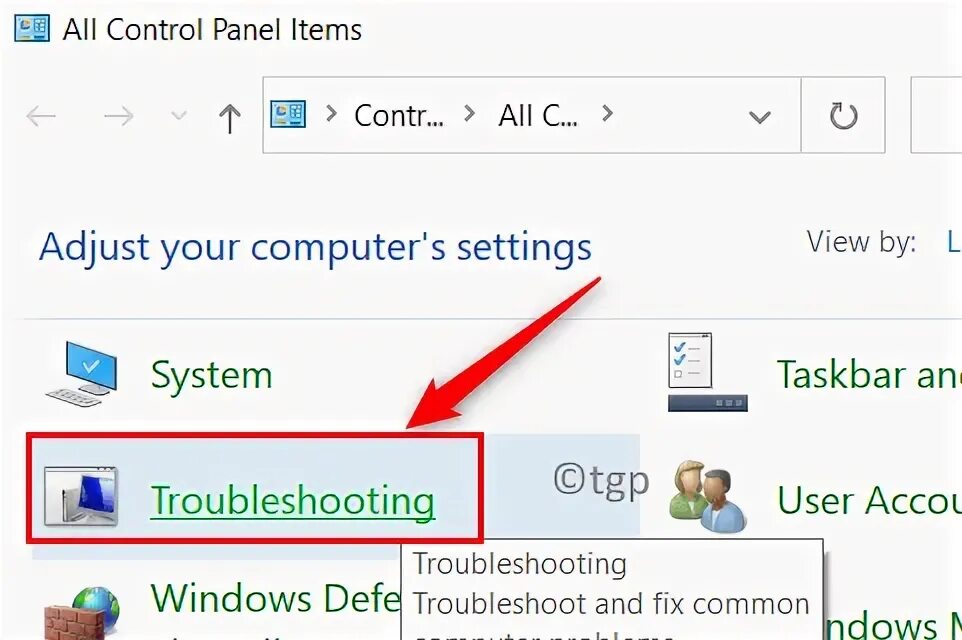Image resolution: width=962 pixels, height=640 pixels.
Task: Open the Windows Defender Firewall icon
Action: [82, 613]
